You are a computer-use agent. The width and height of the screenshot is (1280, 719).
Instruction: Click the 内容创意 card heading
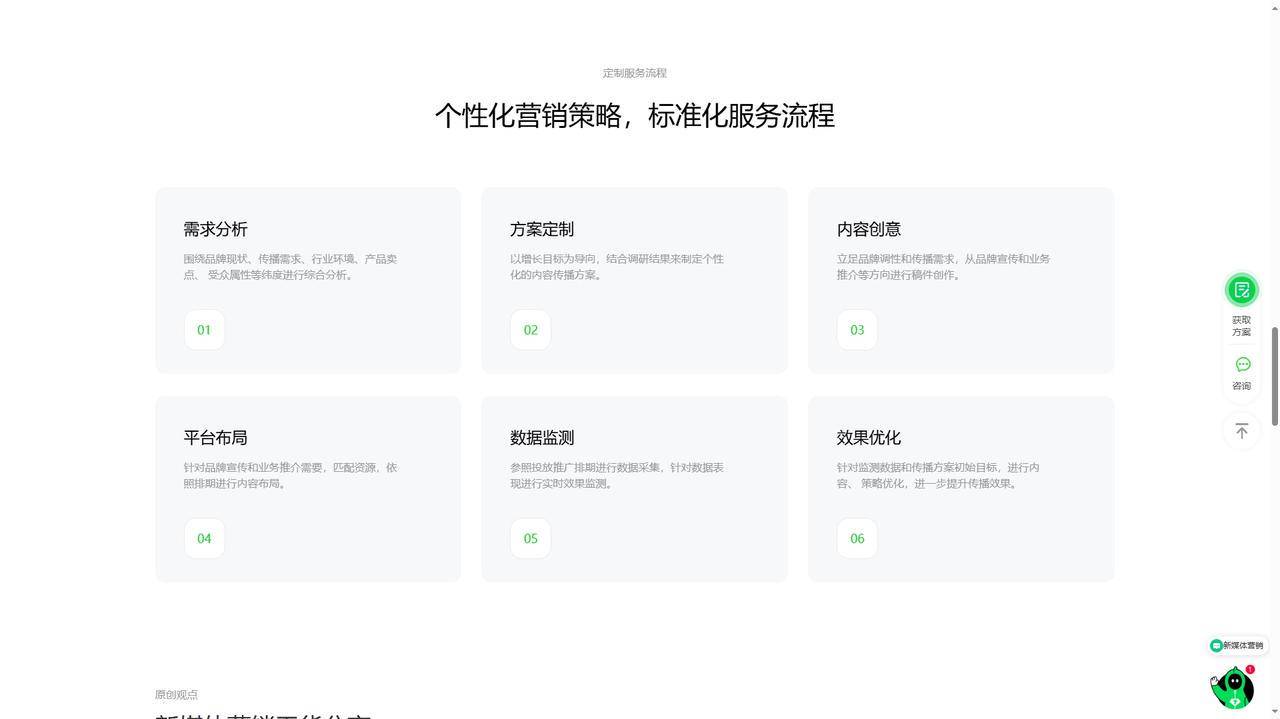pos(869,229)
